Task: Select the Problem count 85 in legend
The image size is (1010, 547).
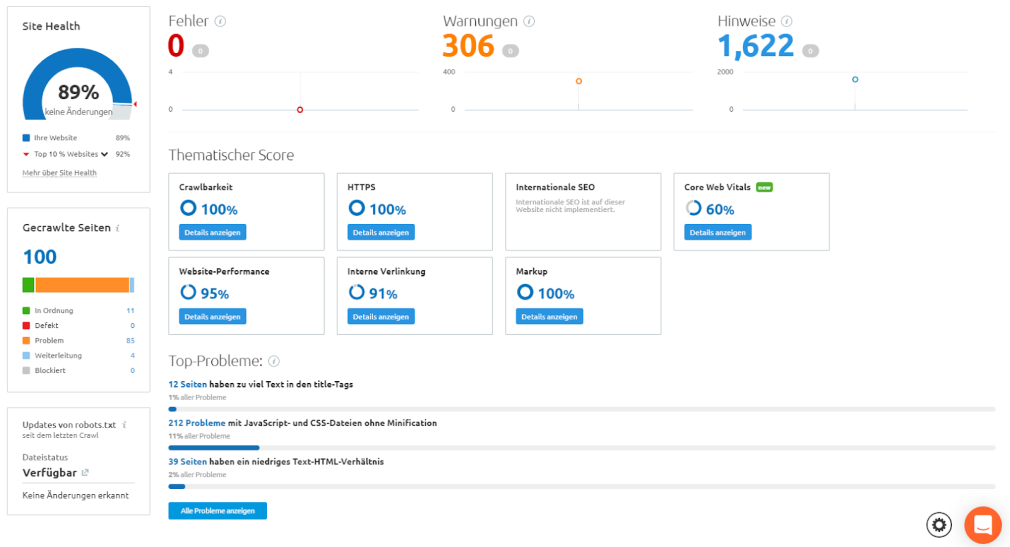Action: click(130, 341)
